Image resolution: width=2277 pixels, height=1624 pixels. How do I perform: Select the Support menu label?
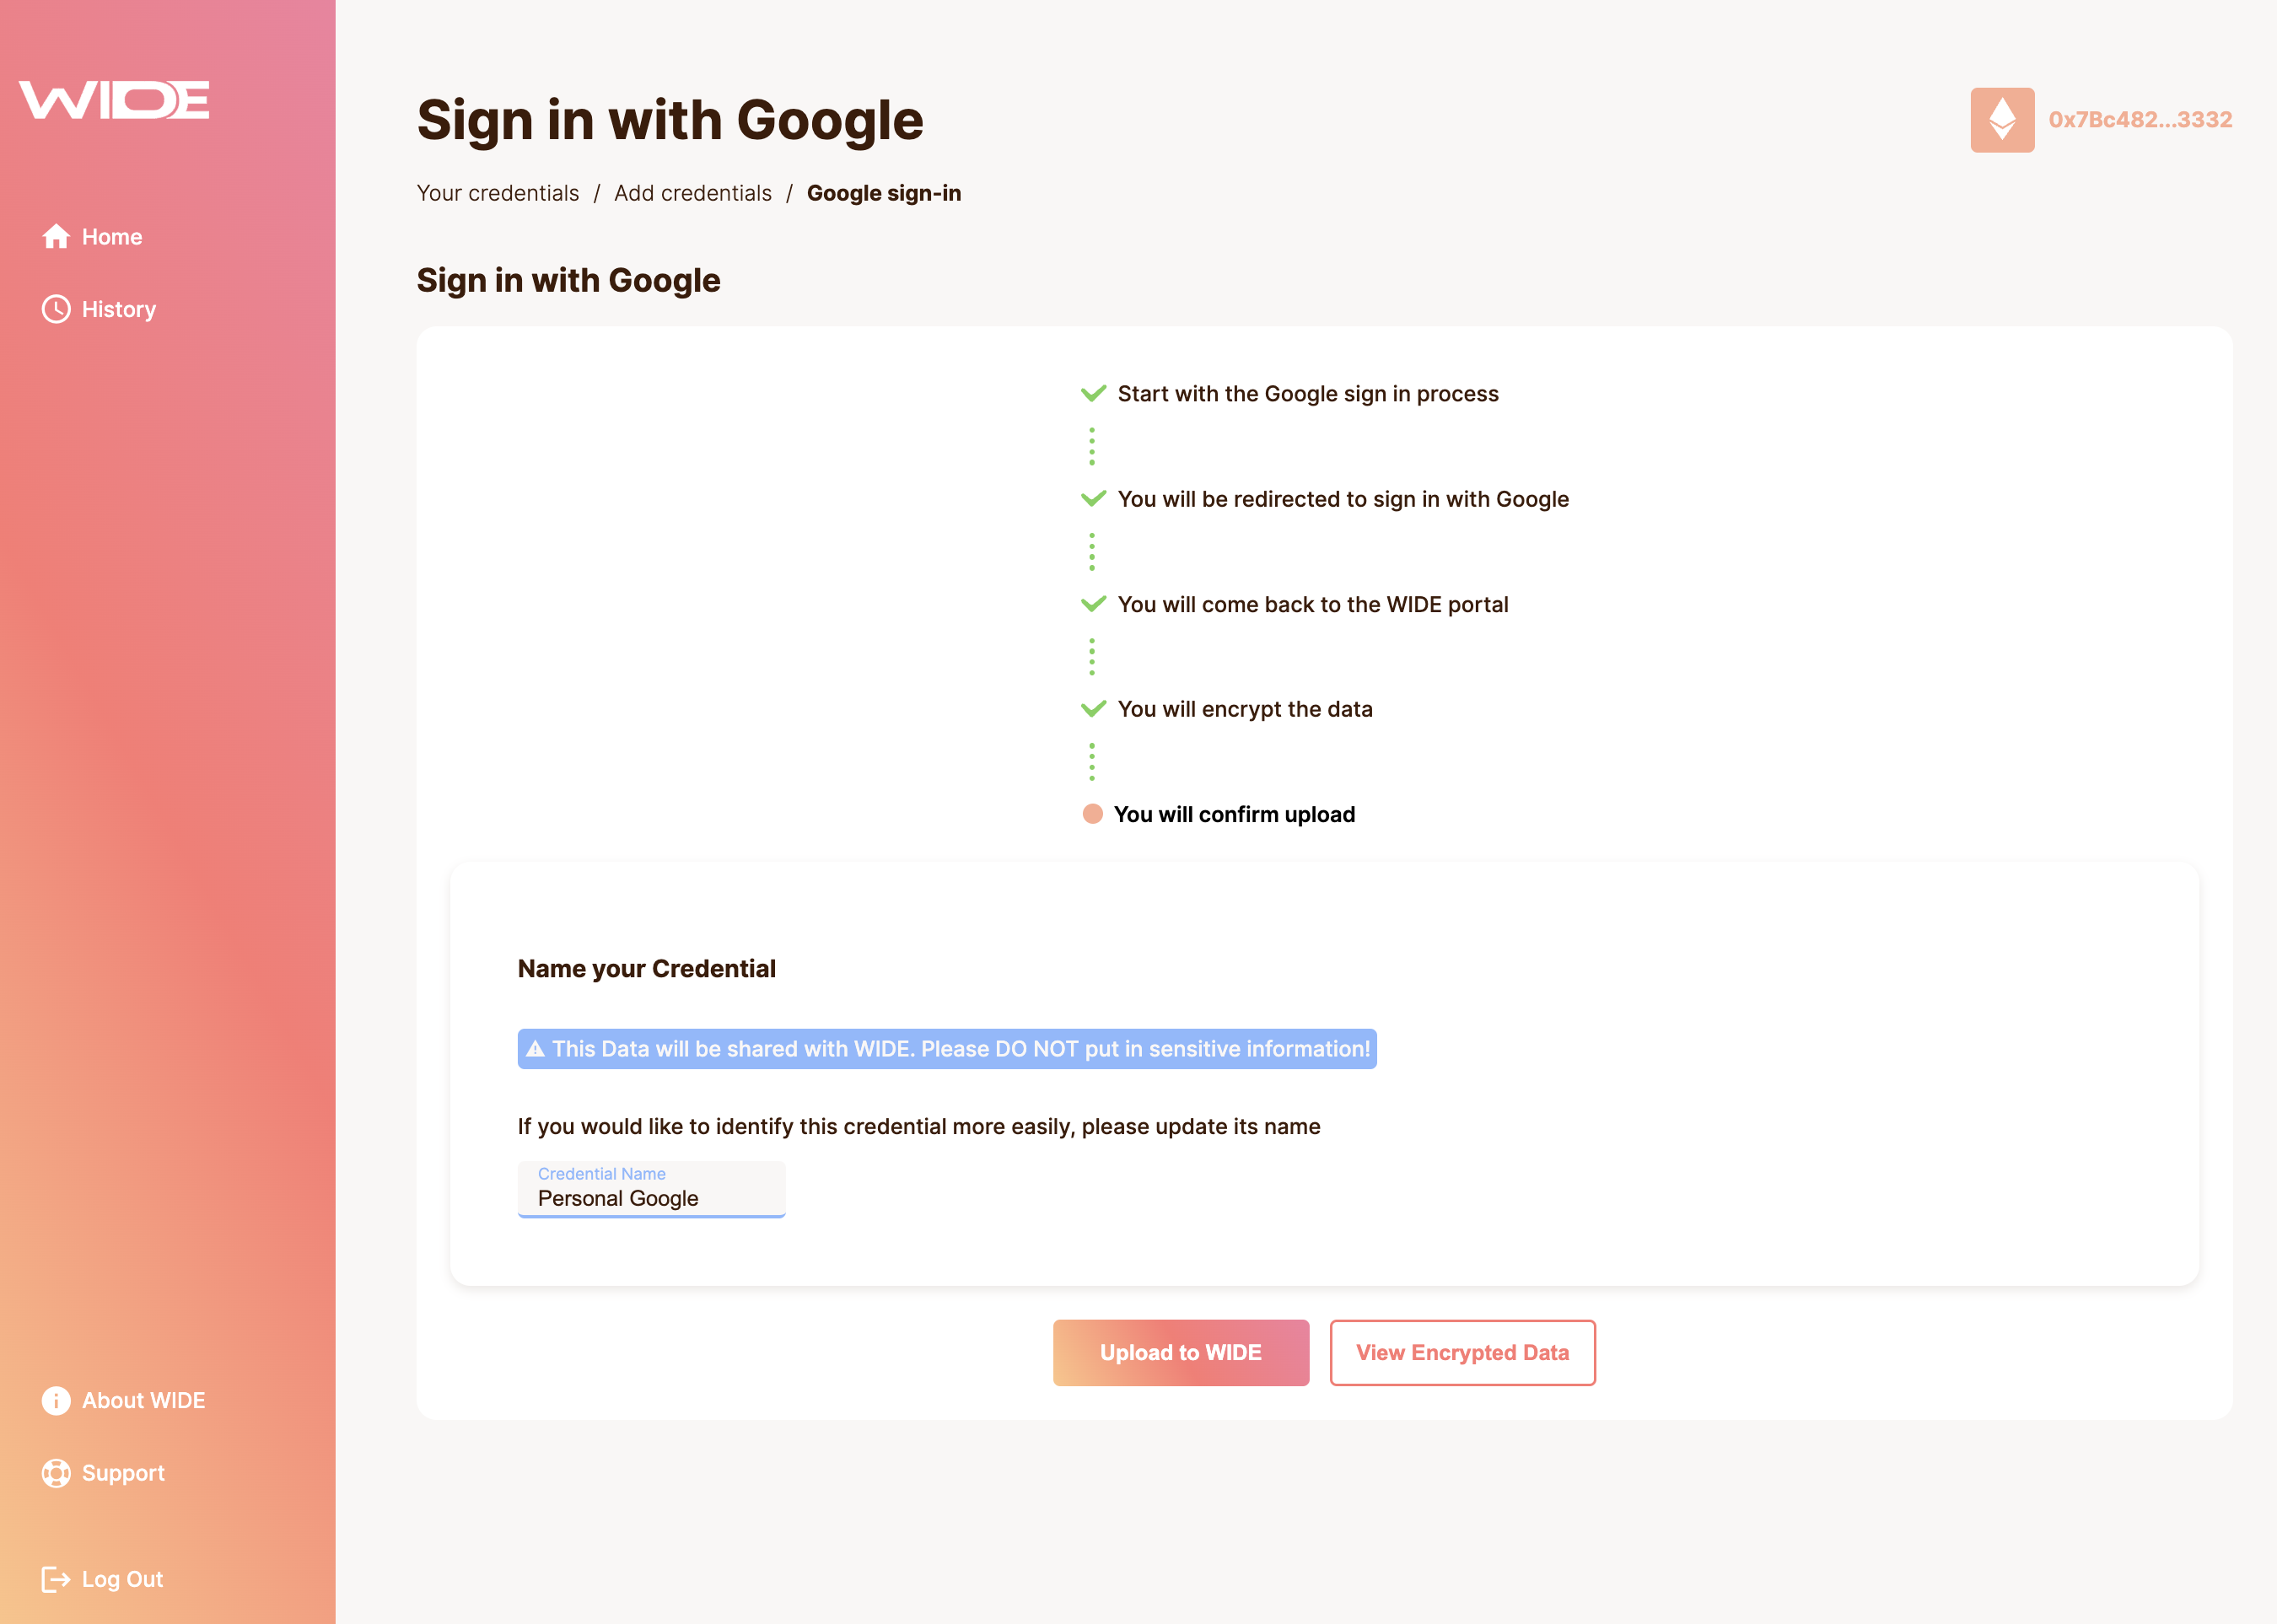point(123,1473)
